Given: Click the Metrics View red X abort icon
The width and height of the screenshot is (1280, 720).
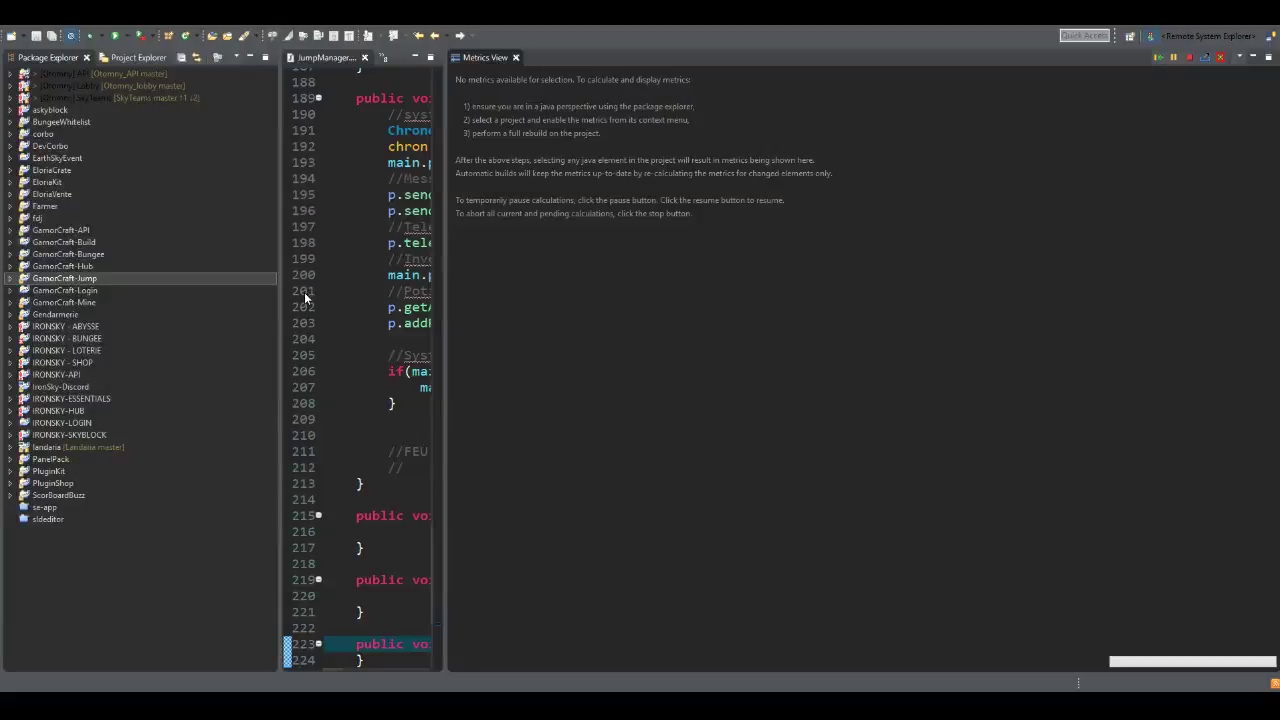Looking at the screenshot, I should point(1220,57).
